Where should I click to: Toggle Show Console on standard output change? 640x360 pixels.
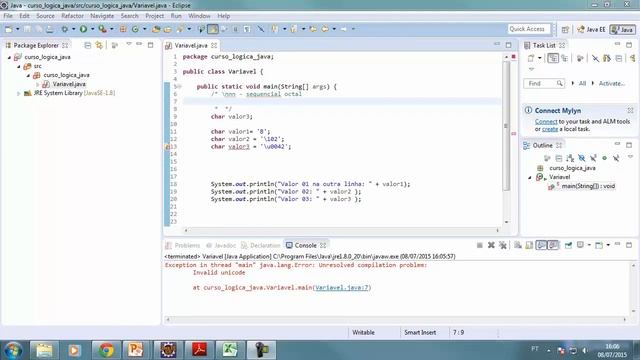coord(541,245)
